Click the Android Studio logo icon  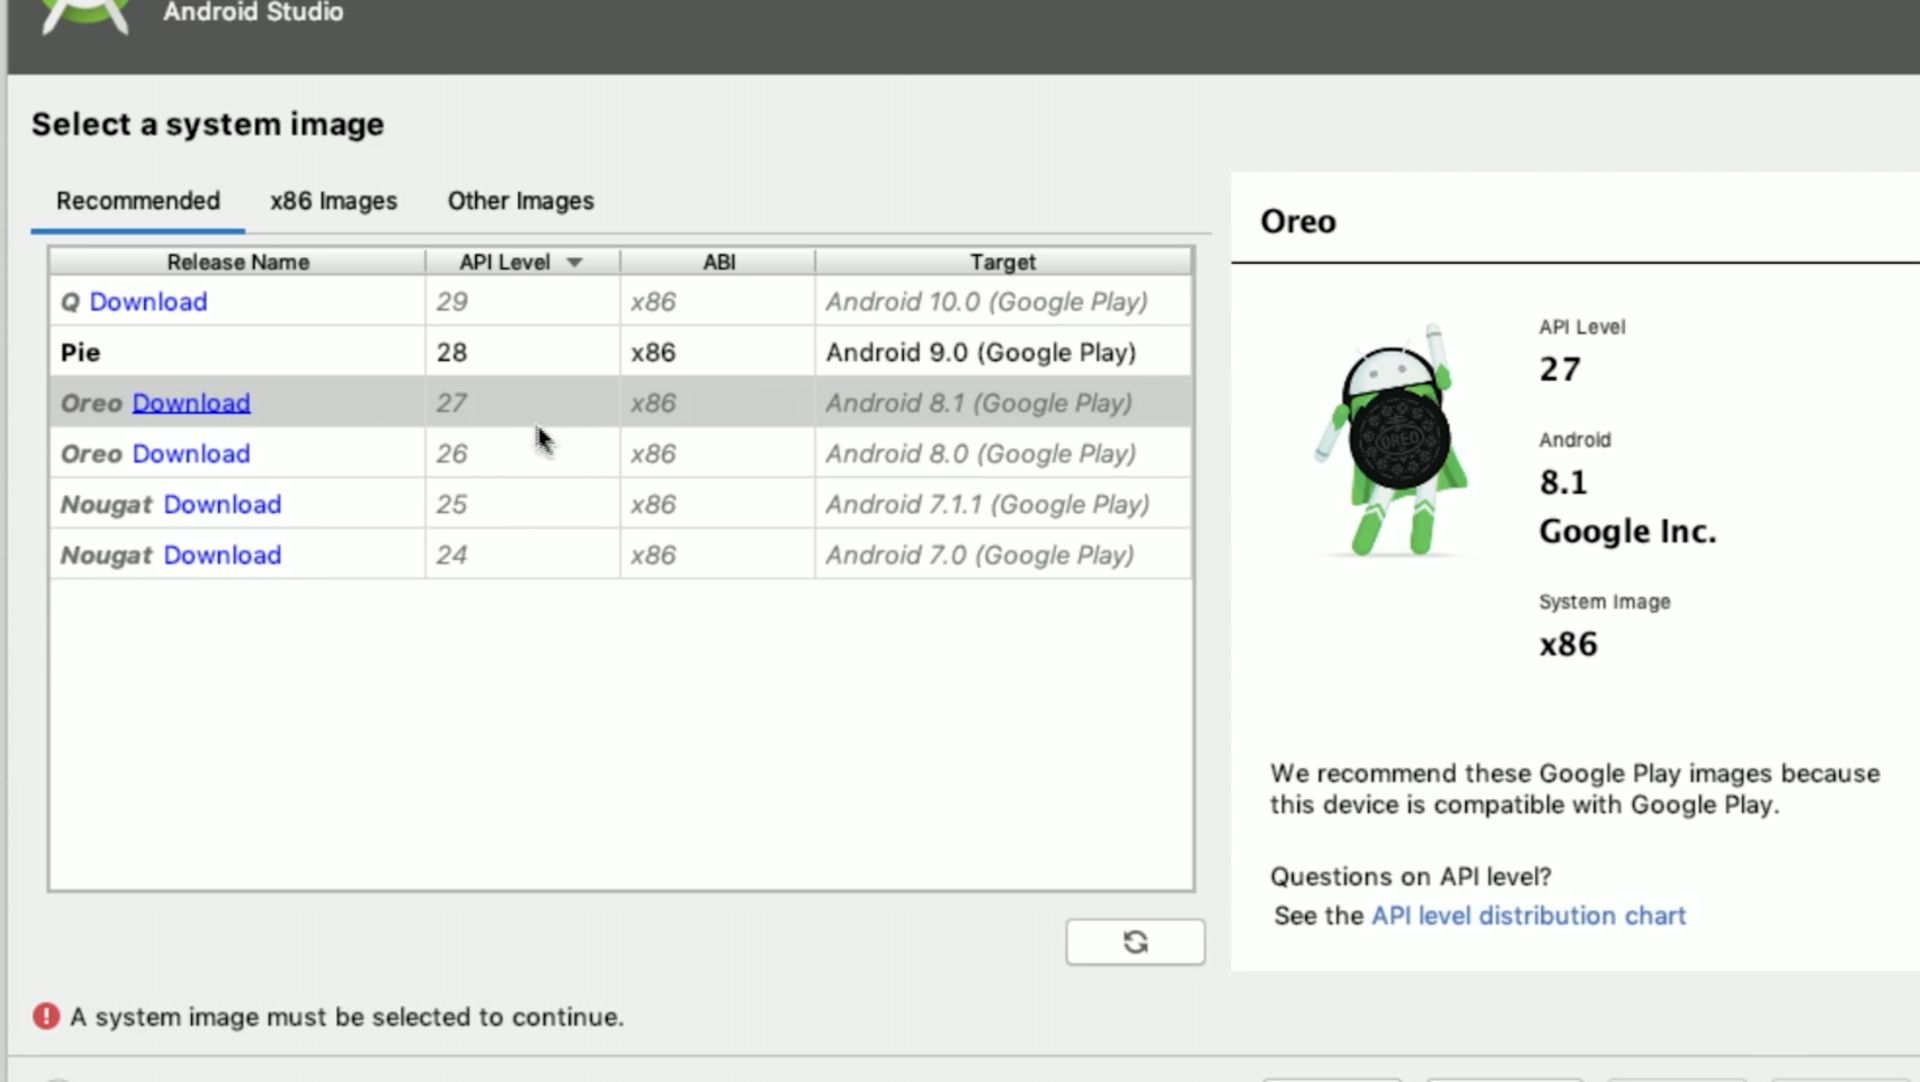point(85,16)
